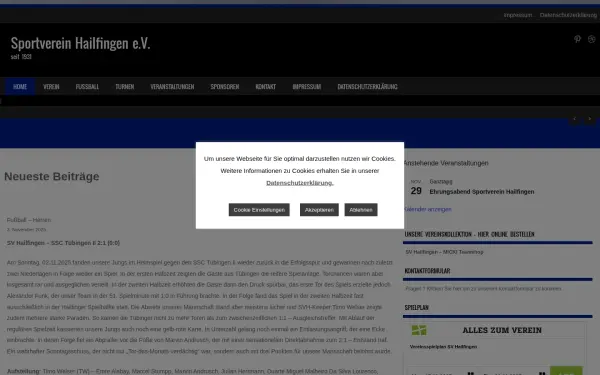Viewport: 600px width, 375px height.
Task: Open the KONTAKT menu item
Action: click(x=266, y=87)
